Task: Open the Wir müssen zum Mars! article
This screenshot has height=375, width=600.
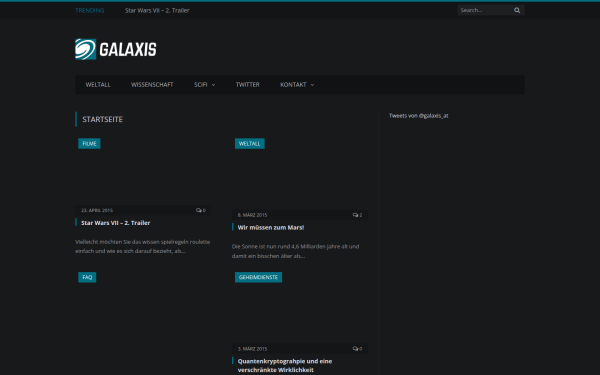Action: [x=271, y=227]
